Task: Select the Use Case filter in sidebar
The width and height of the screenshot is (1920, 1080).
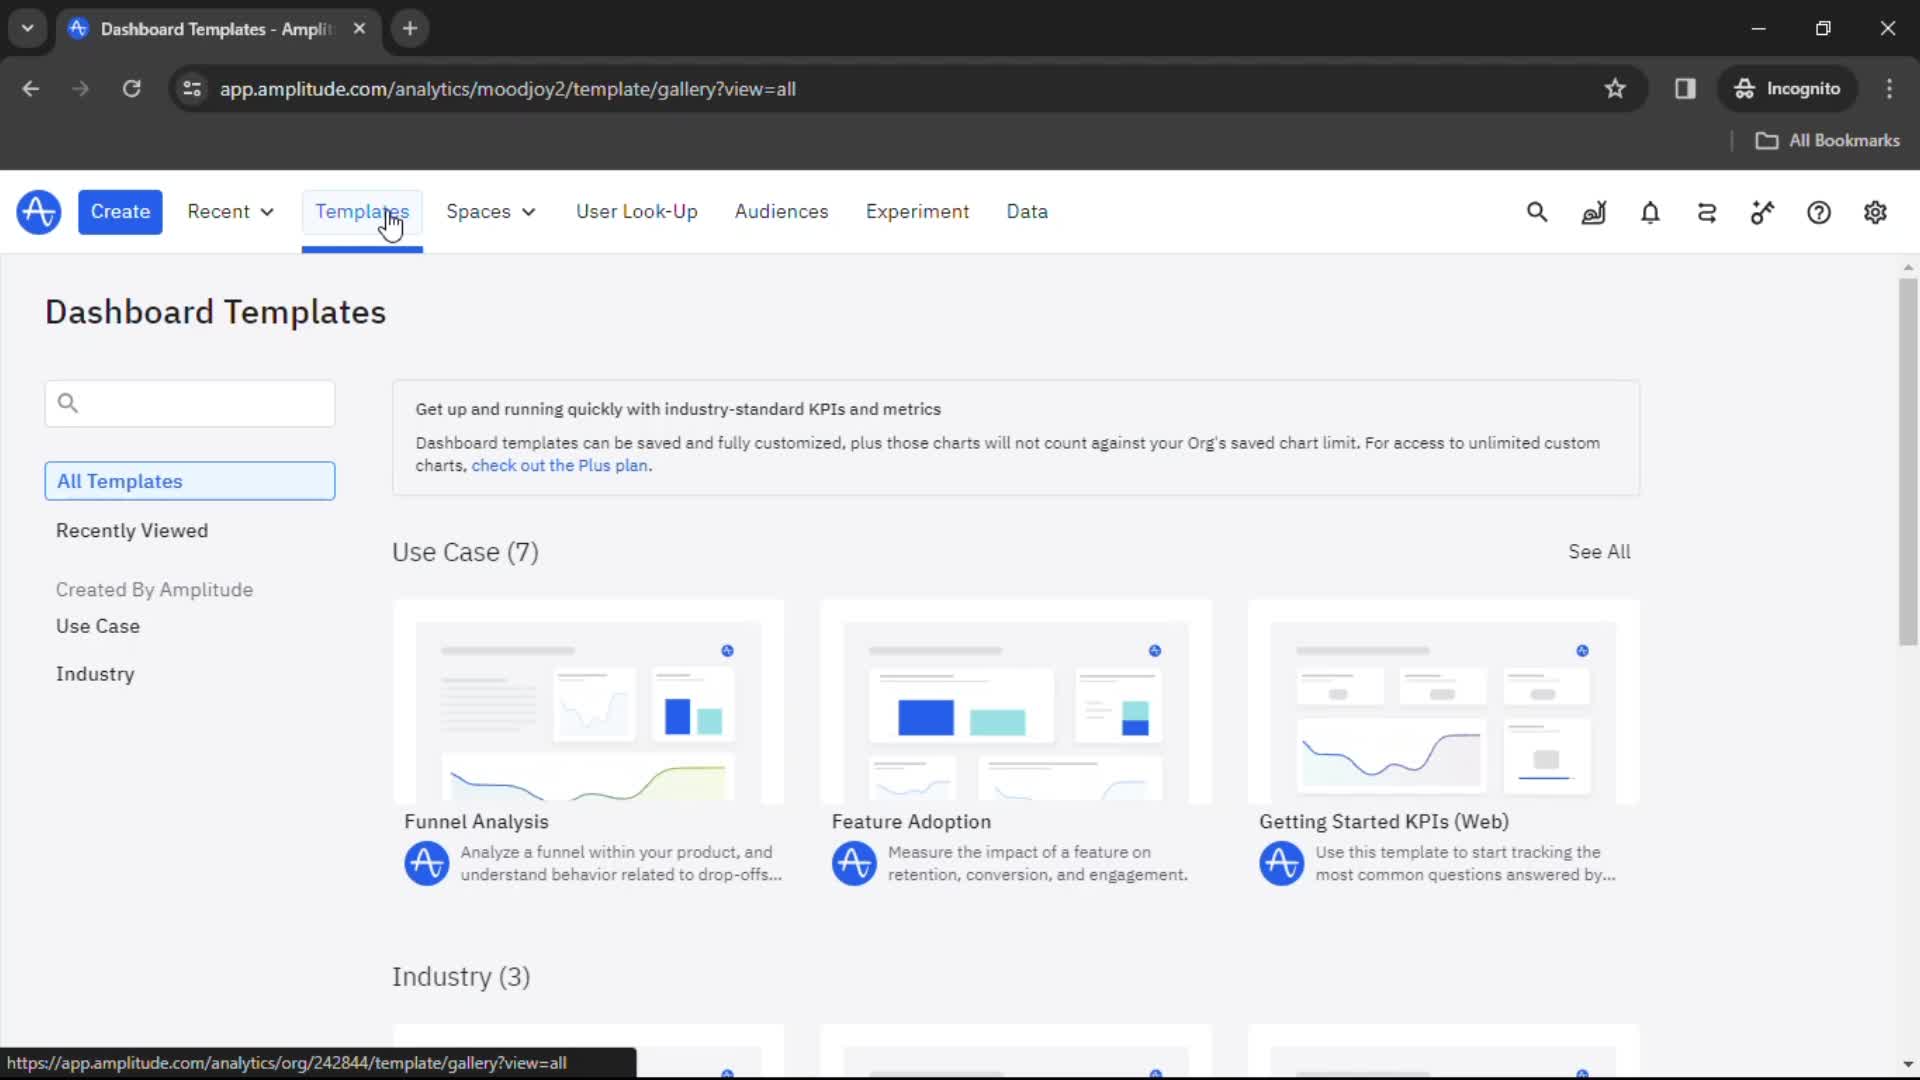Action: 99,625
